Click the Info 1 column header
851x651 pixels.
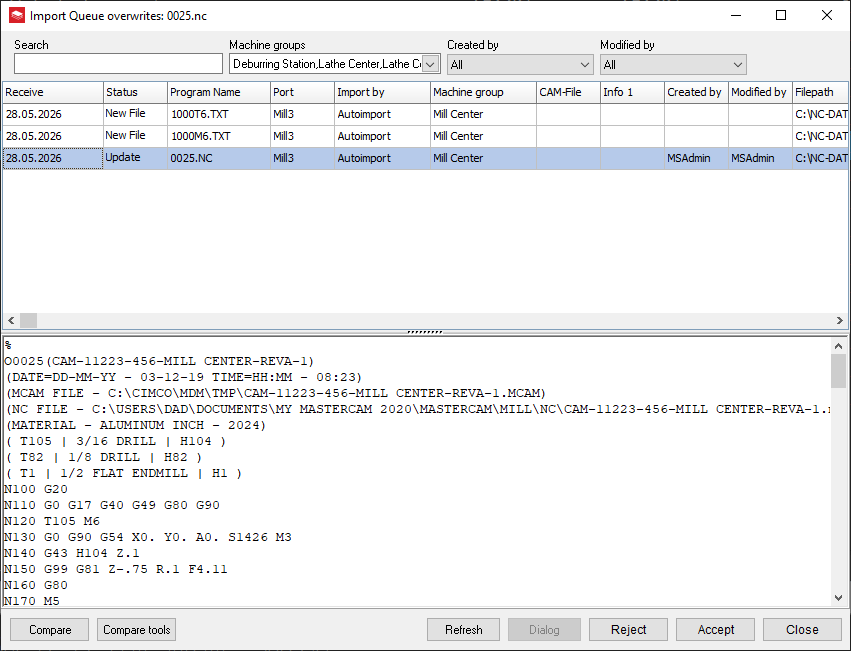632,92
